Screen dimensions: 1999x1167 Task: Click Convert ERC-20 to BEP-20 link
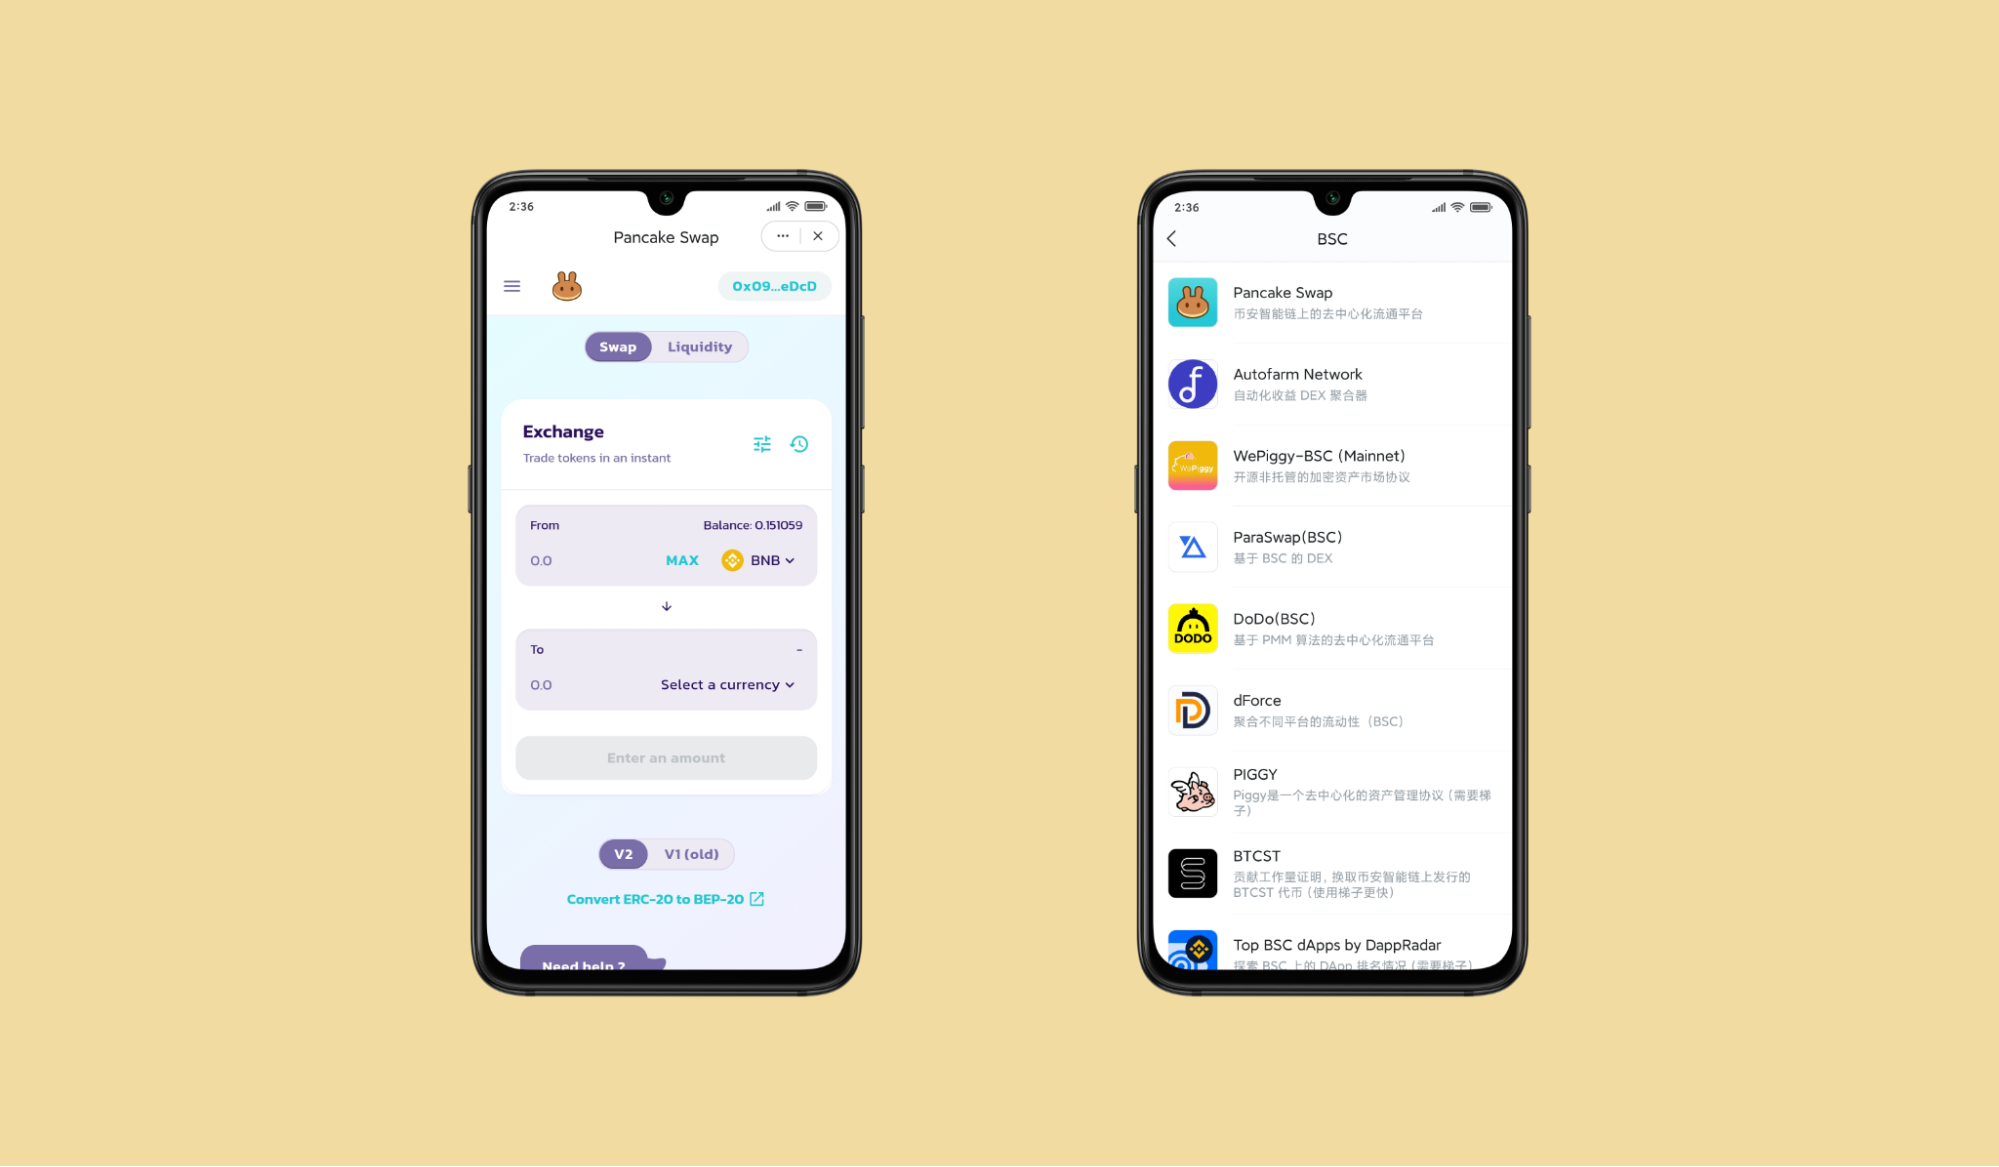pos(665,899)
